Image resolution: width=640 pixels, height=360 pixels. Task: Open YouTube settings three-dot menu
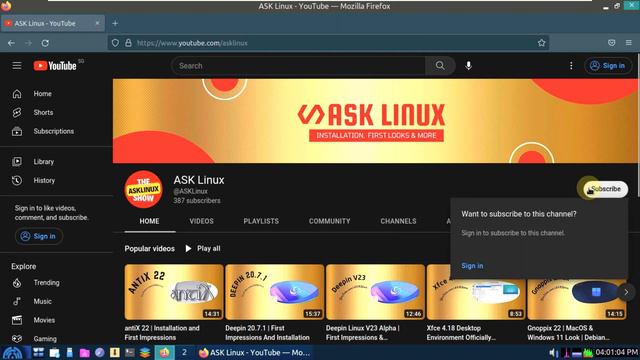pyautogui.click(x=571, y=66)
